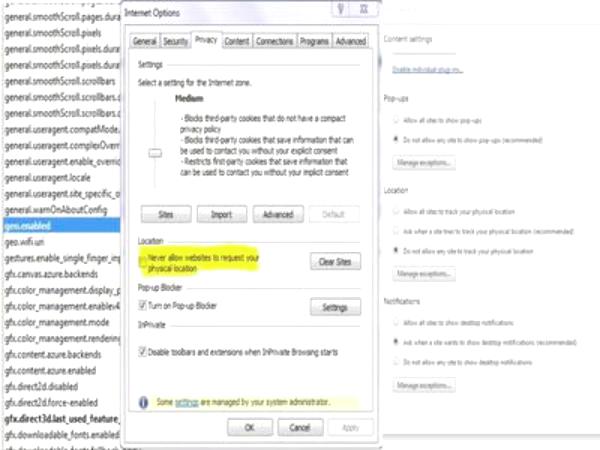Select Do not allow any site to show notifications
Image resolution: width=600 pixels, height=450 pixels.
coord(396,362)
